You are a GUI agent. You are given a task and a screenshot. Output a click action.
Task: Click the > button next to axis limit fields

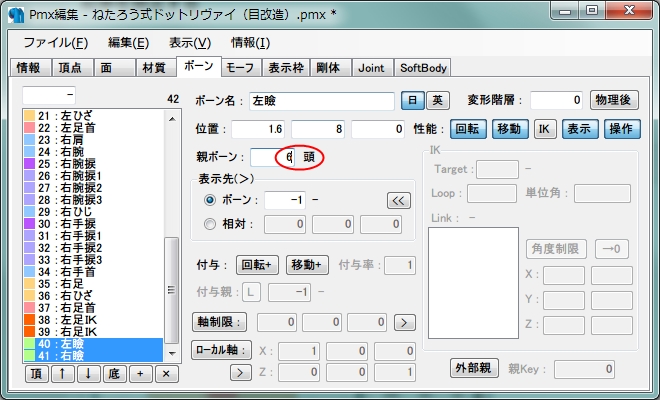(x=405, y=323)
